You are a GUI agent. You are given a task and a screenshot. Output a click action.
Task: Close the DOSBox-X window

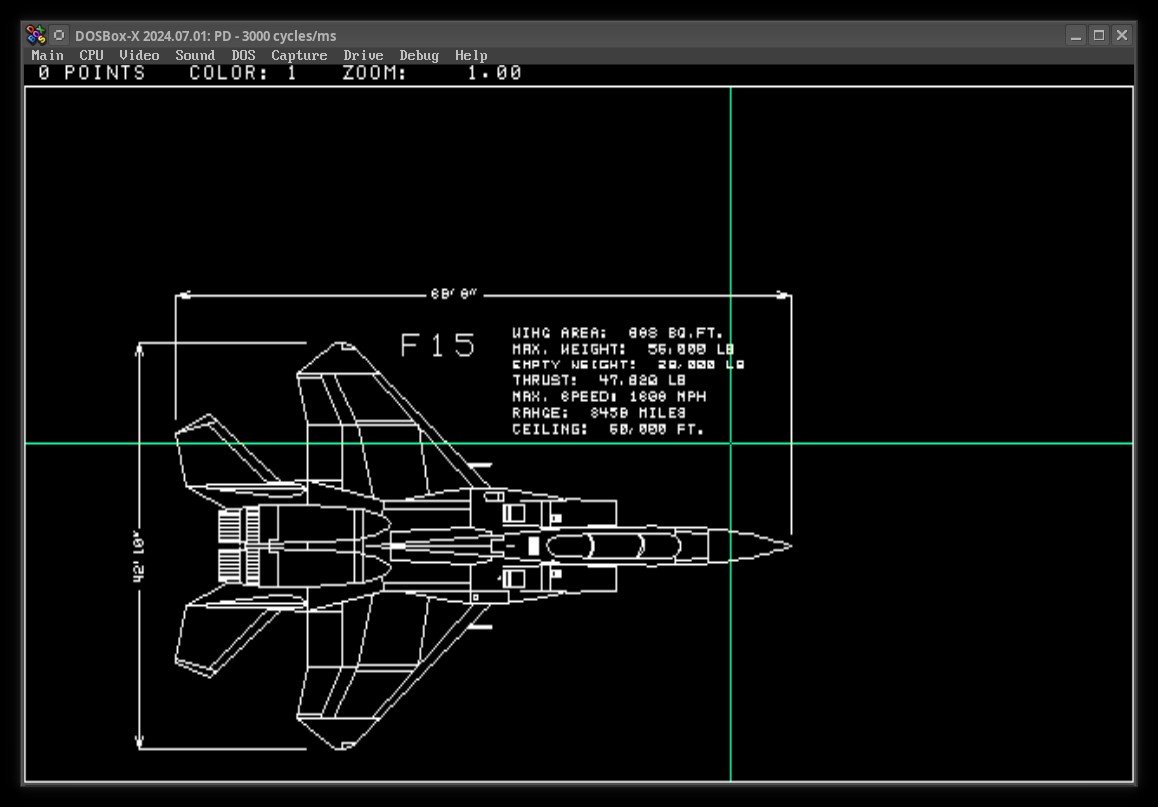click(x=1121, y=35)
